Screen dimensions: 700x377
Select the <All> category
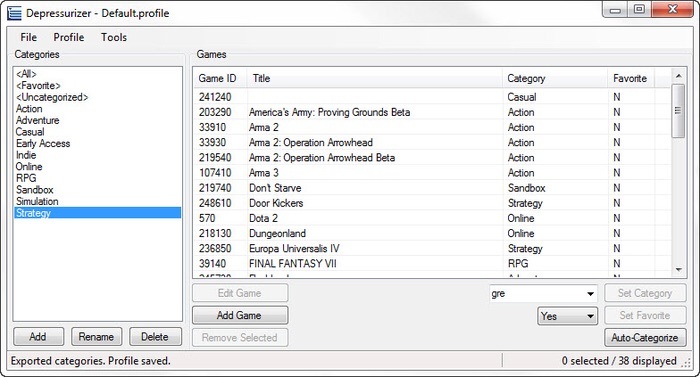[x=97, y=74]
